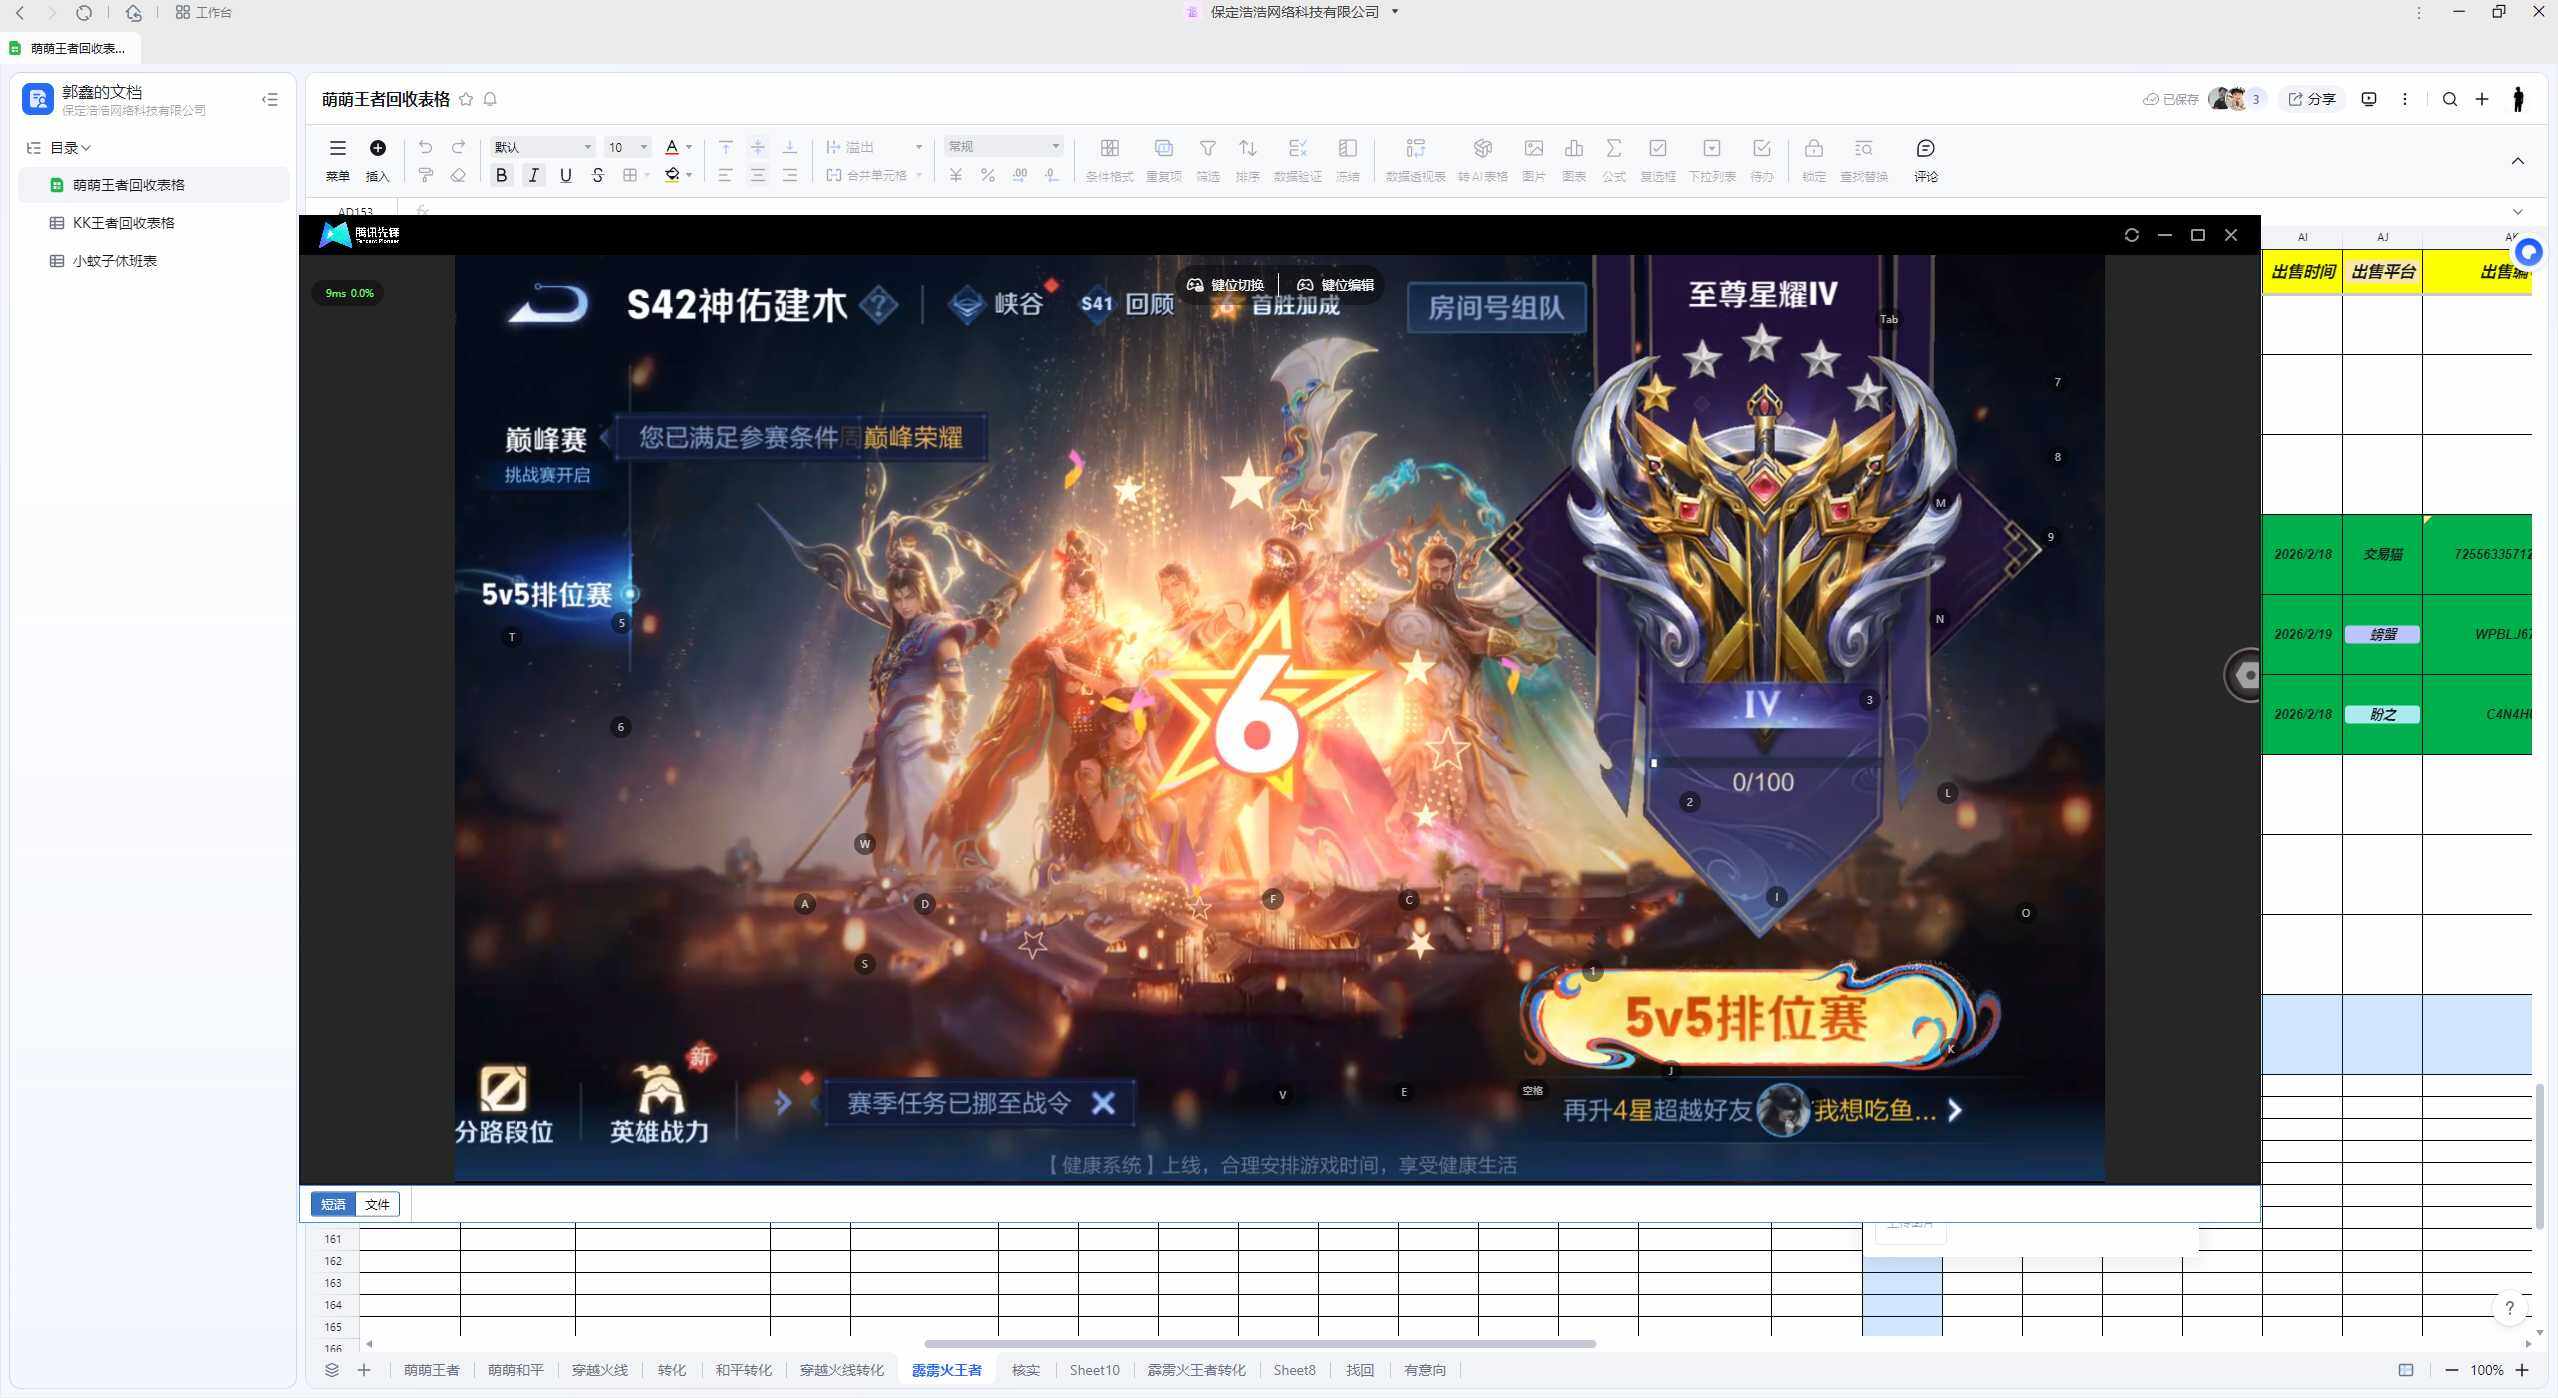Open the font size 10 dropdown
Image resolution: width=2558 pixels, height=1398 pixels.
pyautogui.click(x=628, y=147)
